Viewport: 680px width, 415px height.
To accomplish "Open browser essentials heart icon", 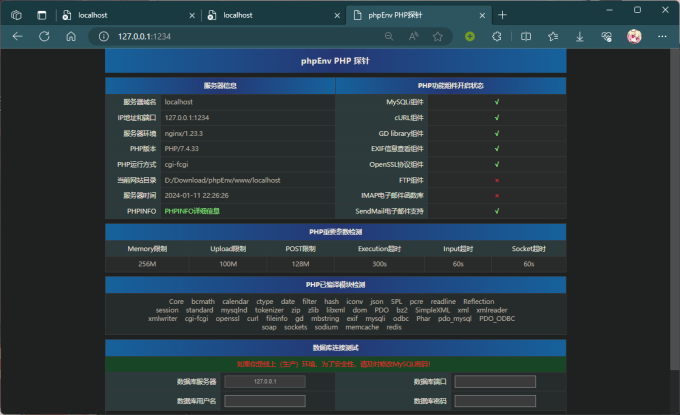I will click(x=607, y=36).
